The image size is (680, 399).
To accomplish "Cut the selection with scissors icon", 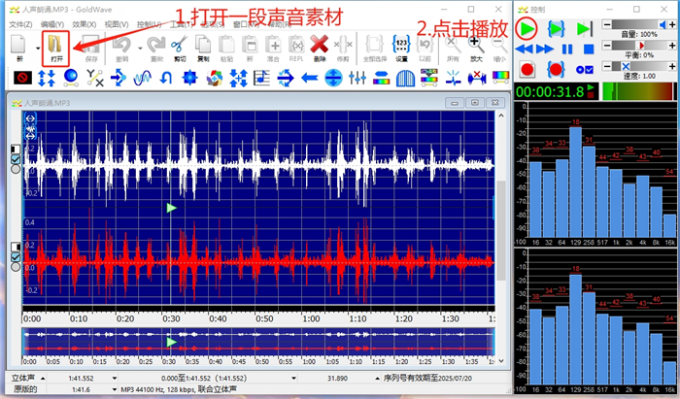I will pos(179,48).
